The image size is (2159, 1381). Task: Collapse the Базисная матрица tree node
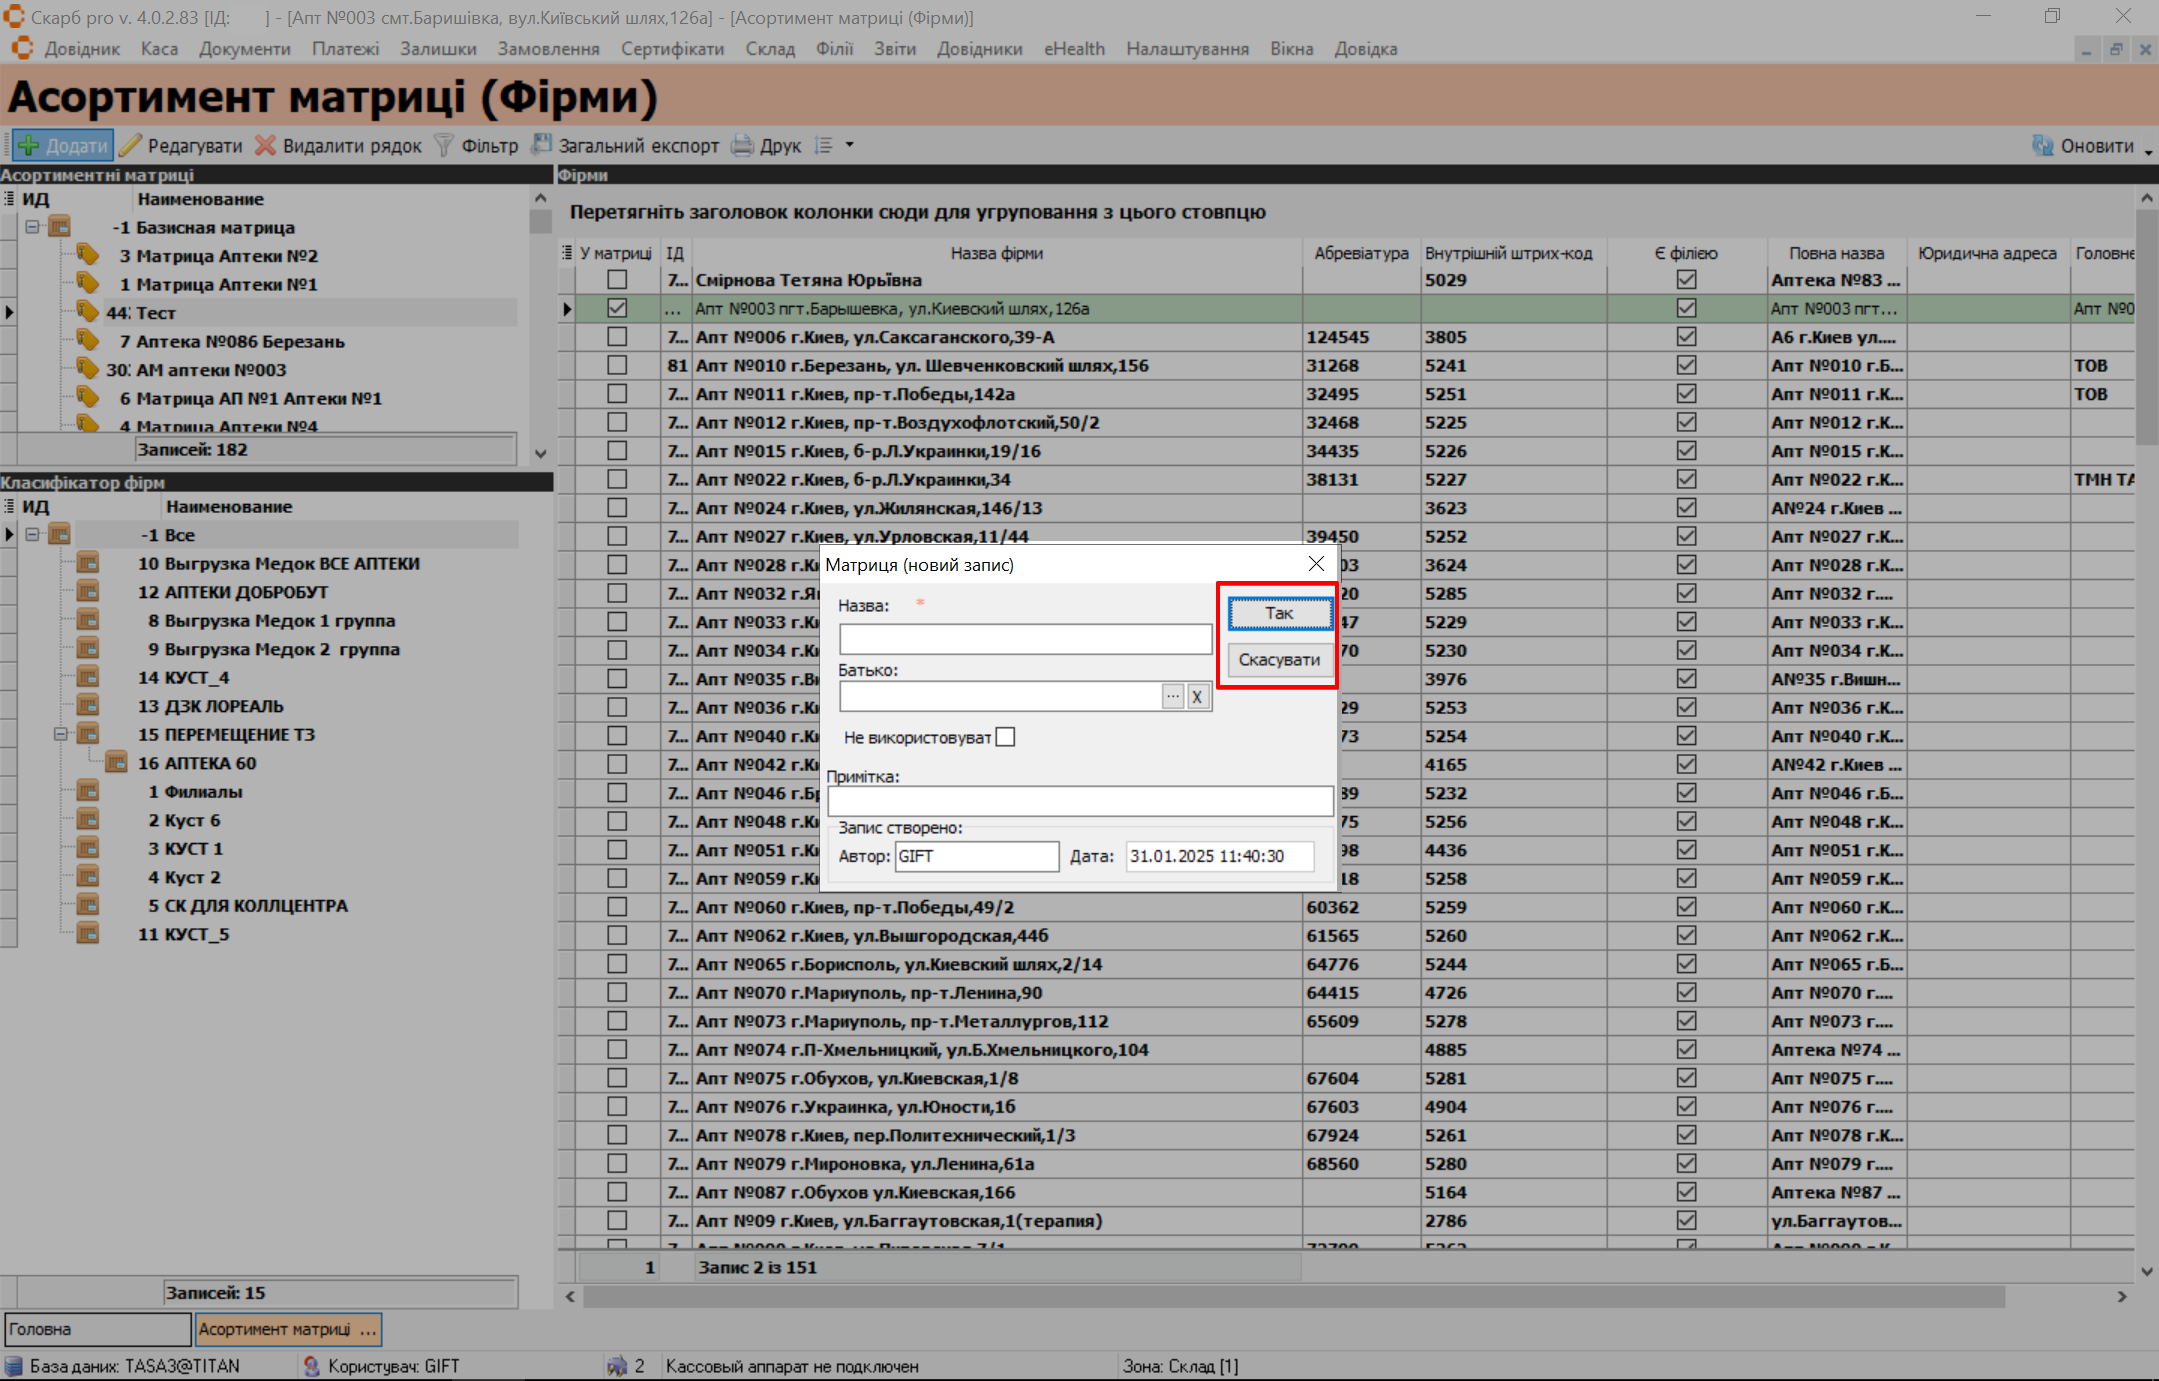tap(33, 227)
